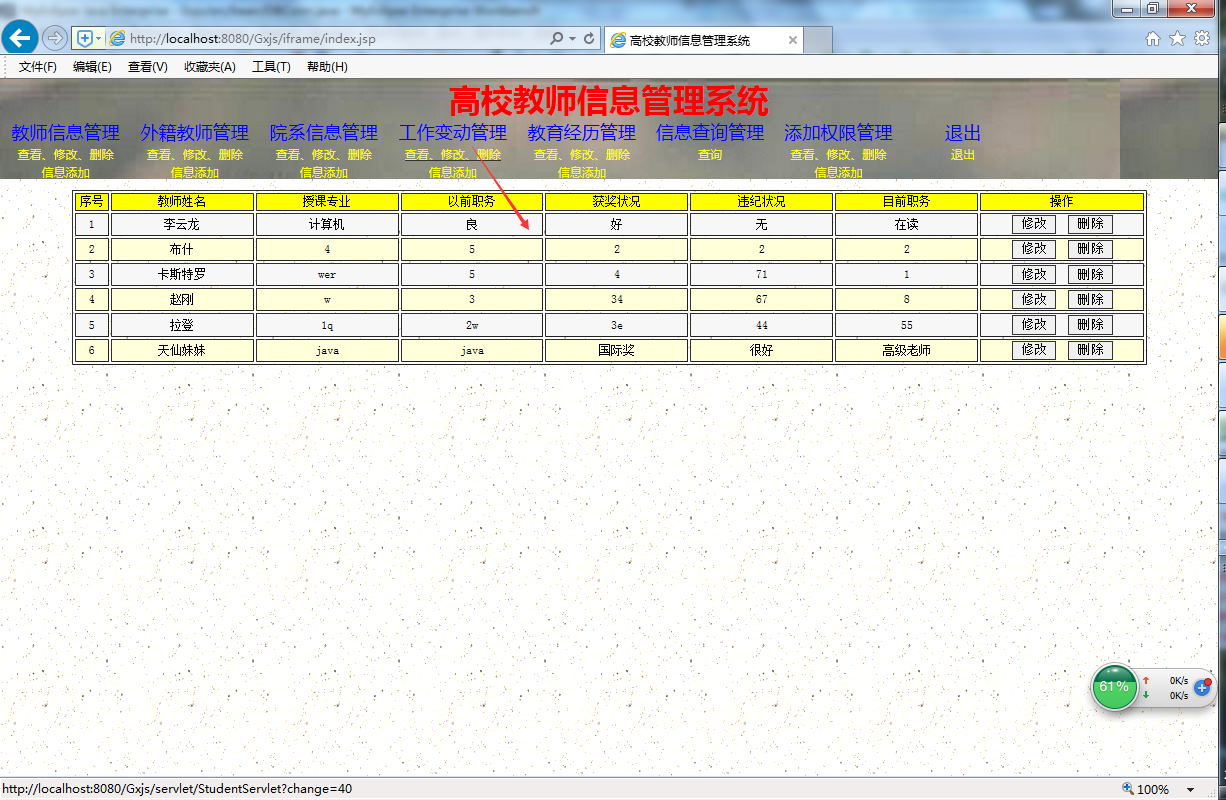Open the 工具(T) menu
This screenshot has height=800, width=1226.
click(271, 67)
